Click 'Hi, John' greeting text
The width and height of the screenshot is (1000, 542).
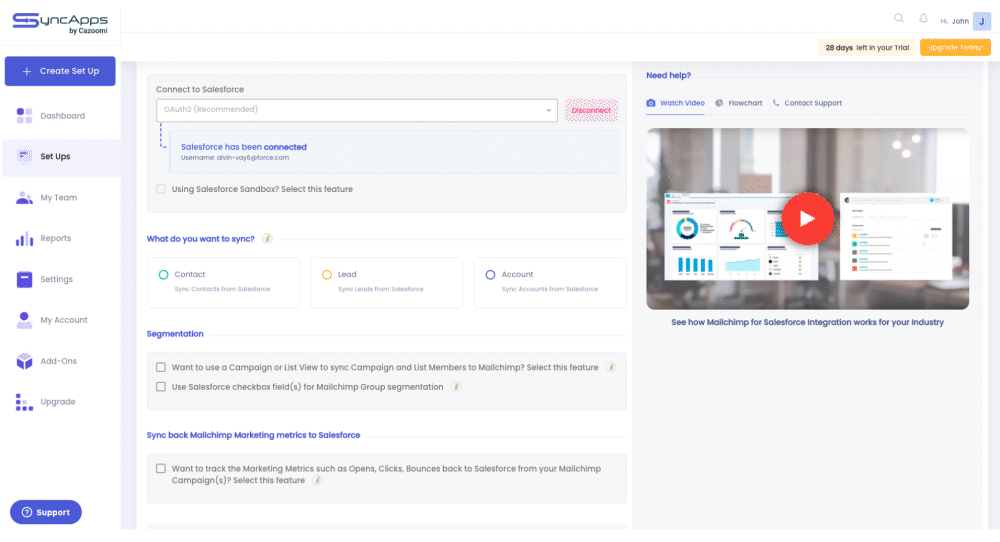(x=954, y=21)
